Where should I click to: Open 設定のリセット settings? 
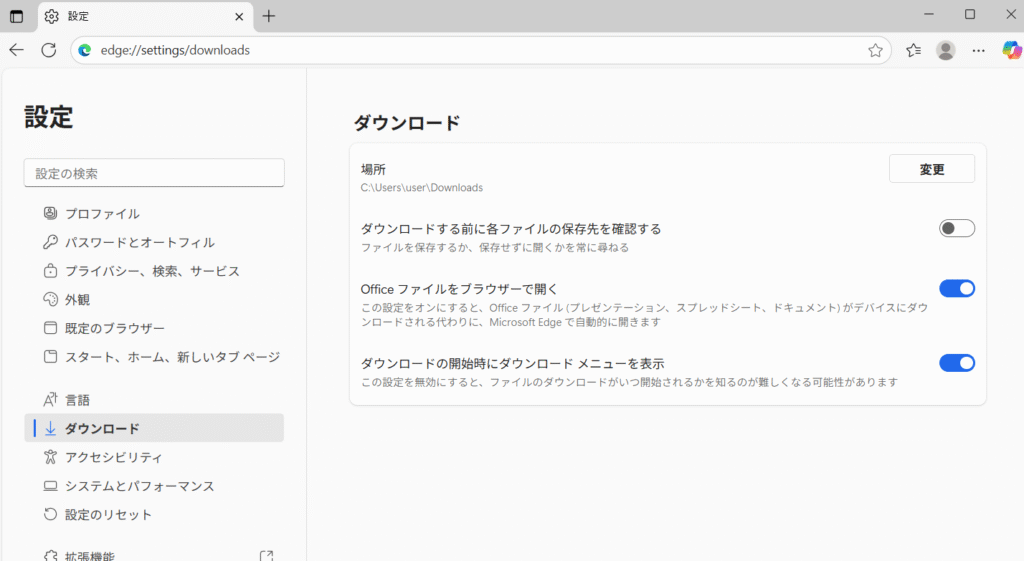154,515
